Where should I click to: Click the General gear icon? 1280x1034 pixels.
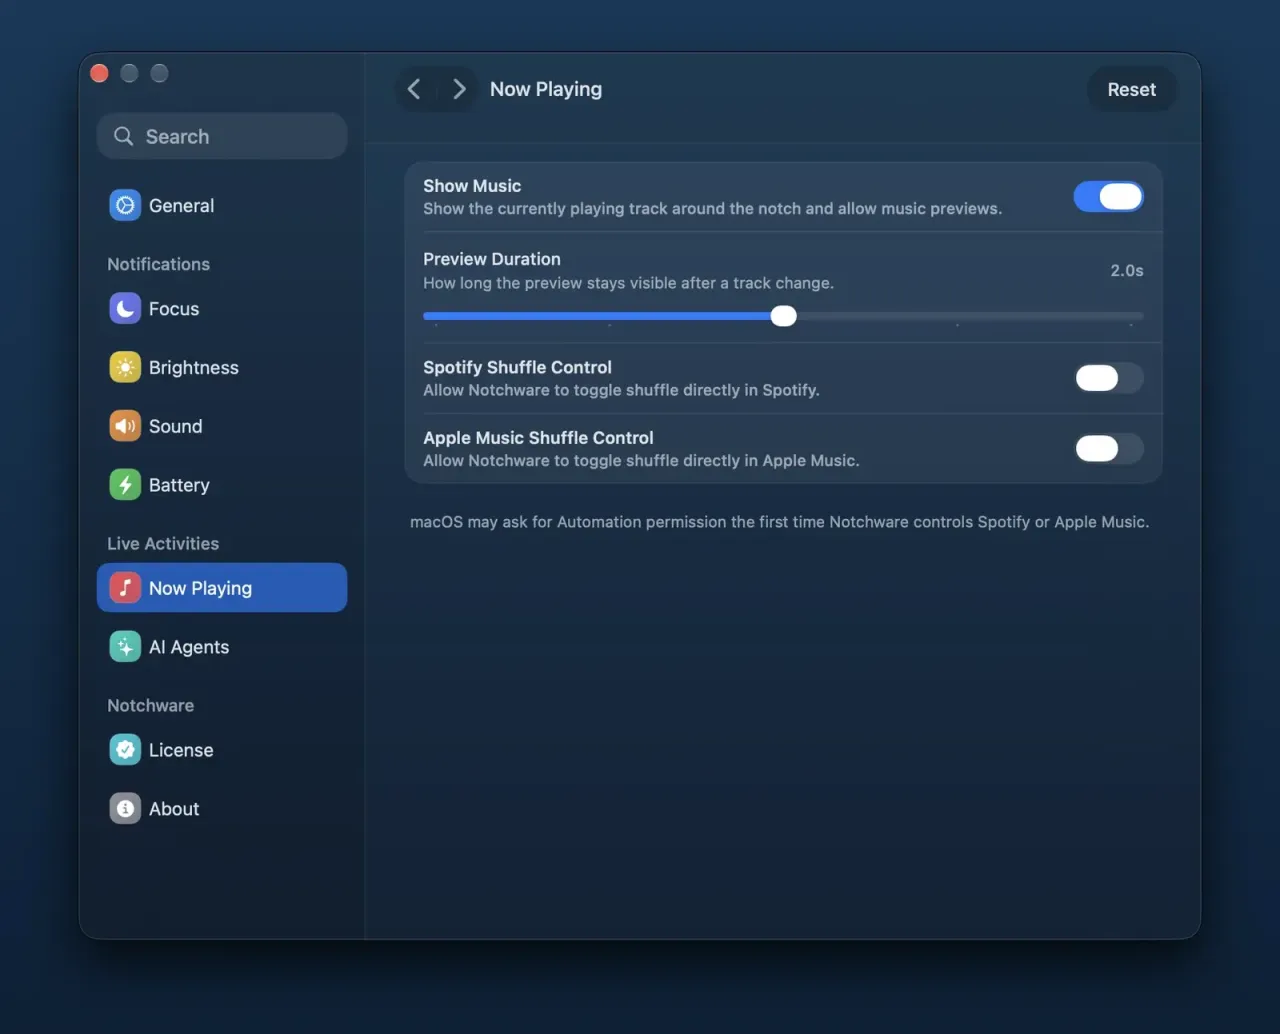(125, 205)
